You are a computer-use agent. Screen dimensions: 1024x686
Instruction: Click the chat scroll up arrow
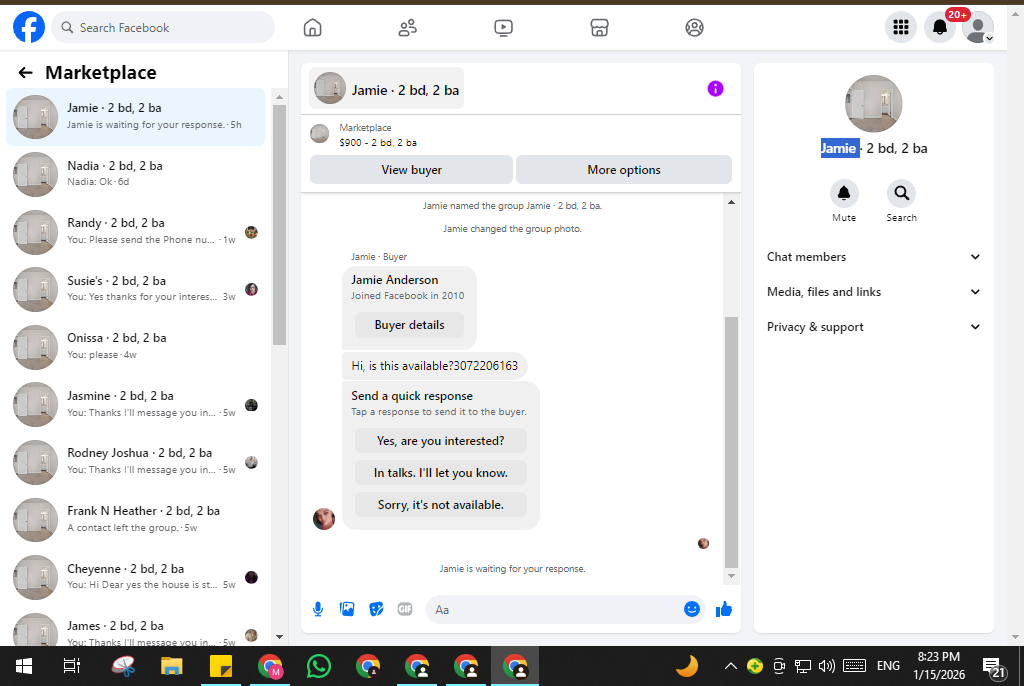click(x=731, y=203)
